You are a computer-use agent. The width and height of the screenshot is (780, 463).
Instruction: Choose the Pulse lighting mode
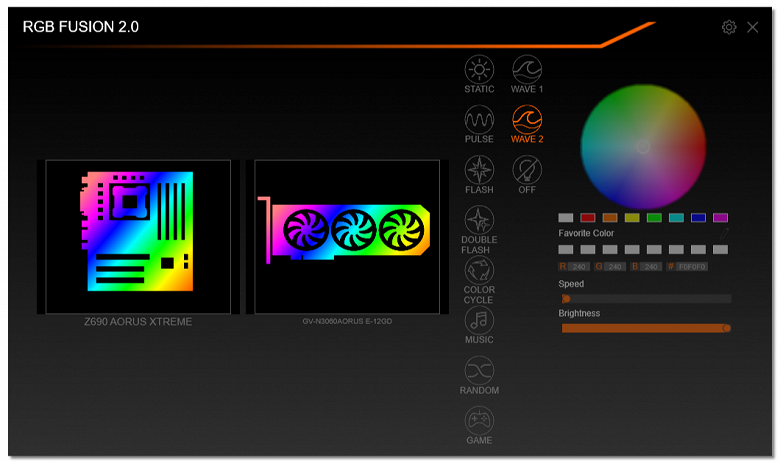point(479,124)
